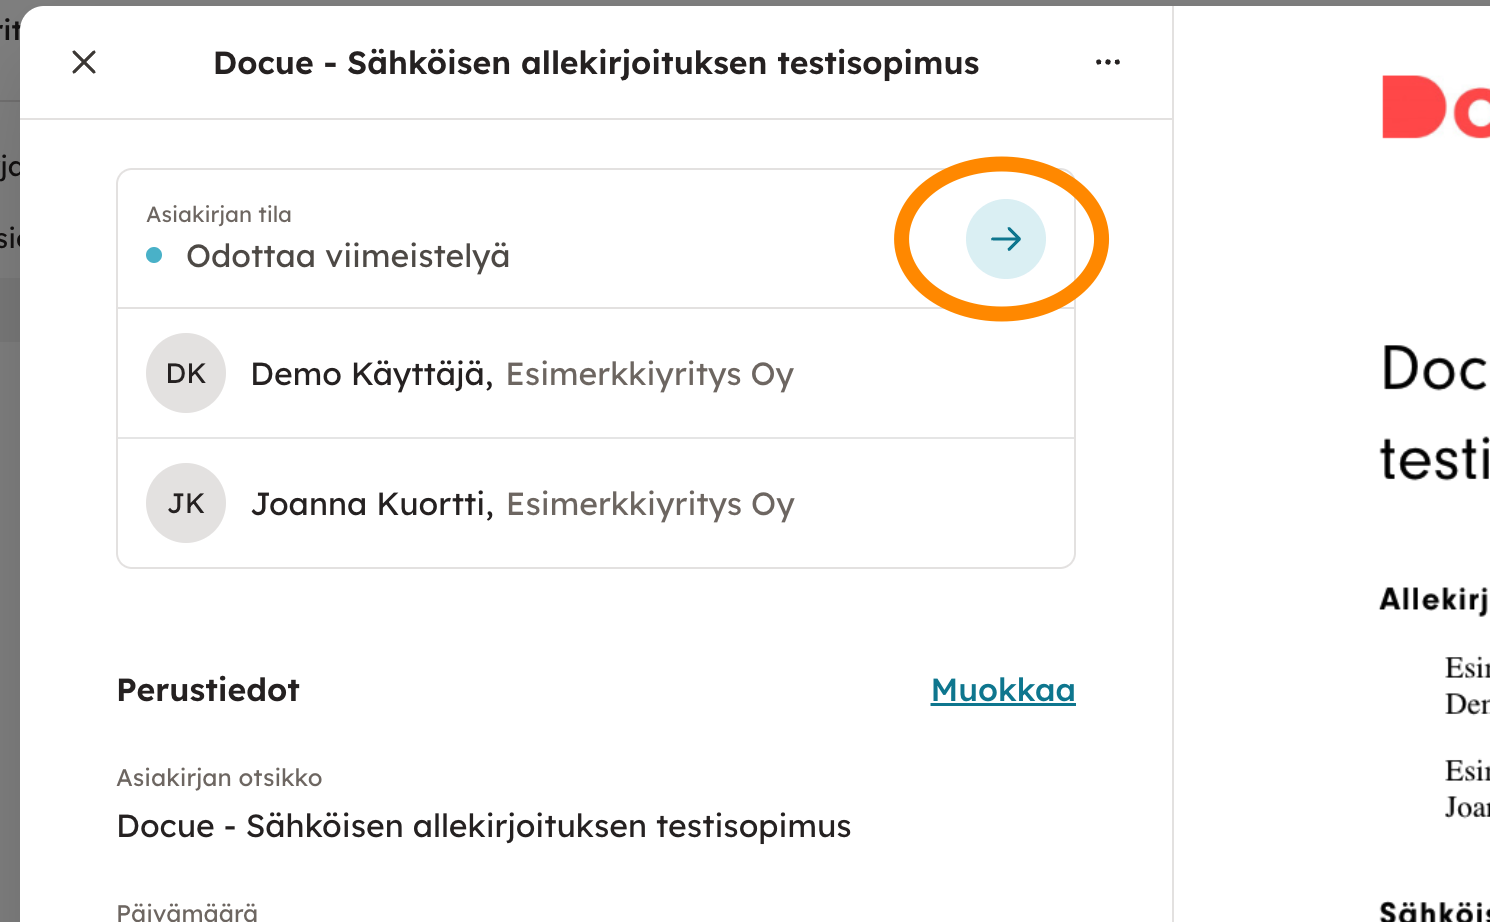Screen dimensions: 1490x922
Task: Click the Asiakirjan tila label
Action: pos(219,214)
